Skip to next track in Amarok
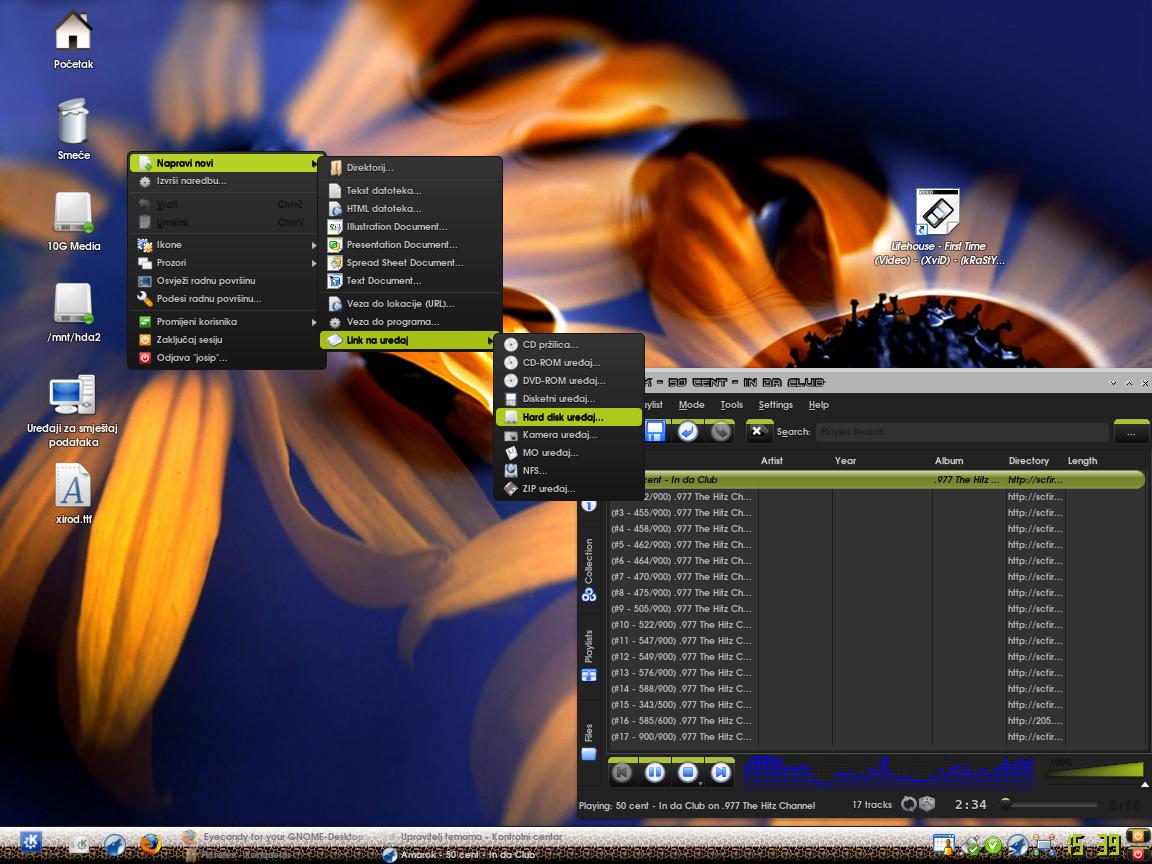Screen dimensions: 1152x864 [x=721, y=772]
